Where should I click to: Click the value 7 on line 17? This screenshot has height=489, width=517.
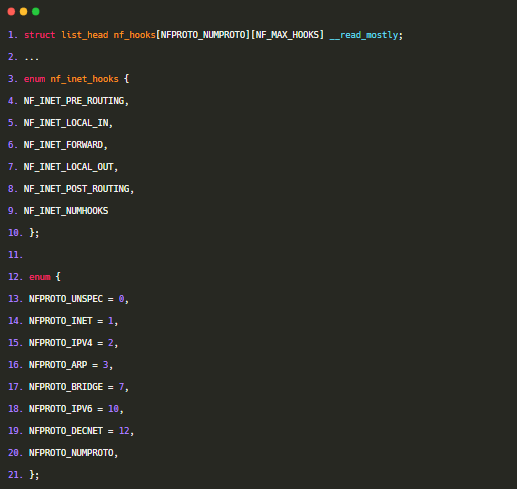[121, 387]
